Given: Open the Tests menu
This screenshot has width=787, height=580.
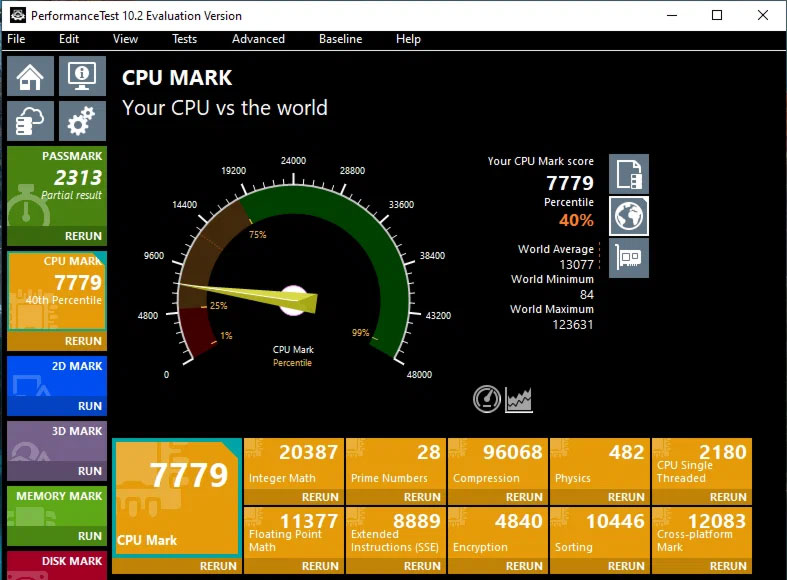Looking at the screenshot, I should [x=184, y=39].
